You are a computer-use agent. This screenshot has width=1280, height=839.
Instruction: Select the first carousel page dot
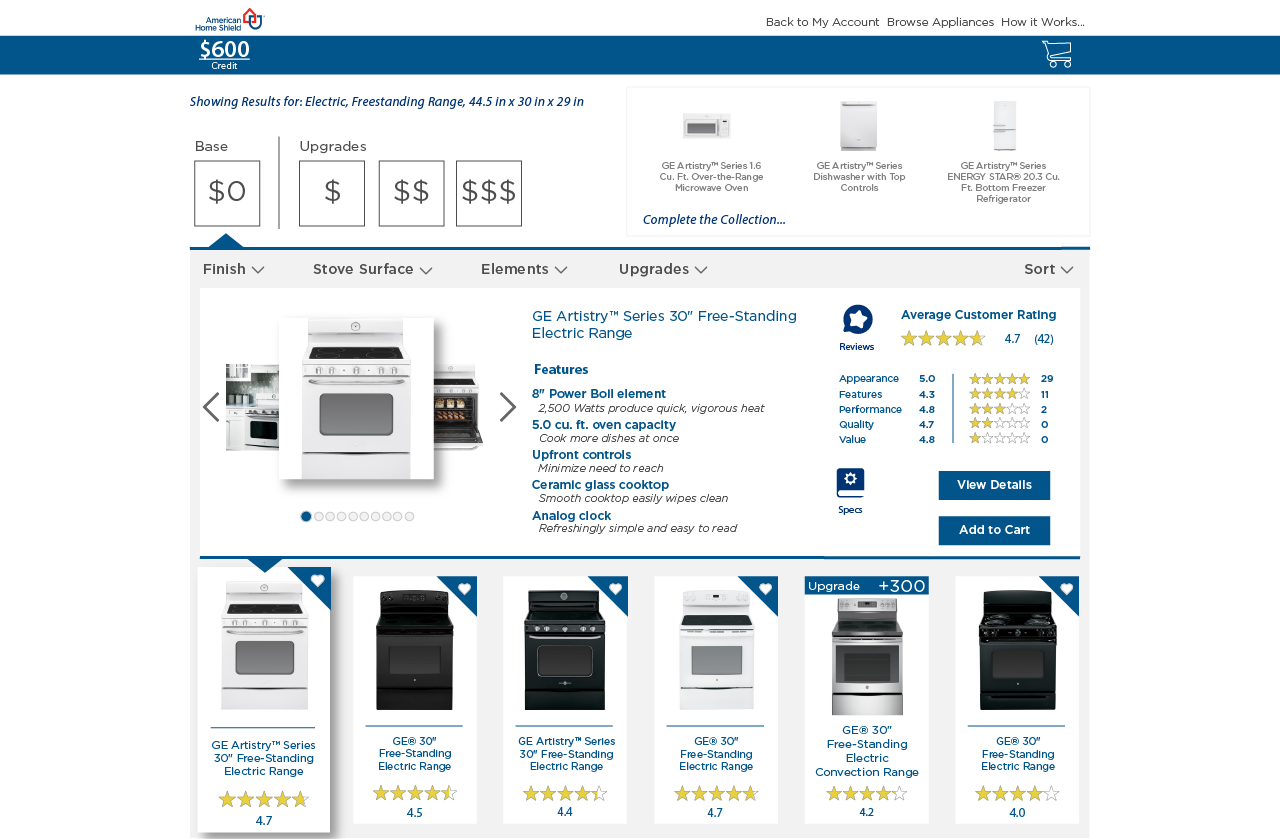(x=306, y=517)
